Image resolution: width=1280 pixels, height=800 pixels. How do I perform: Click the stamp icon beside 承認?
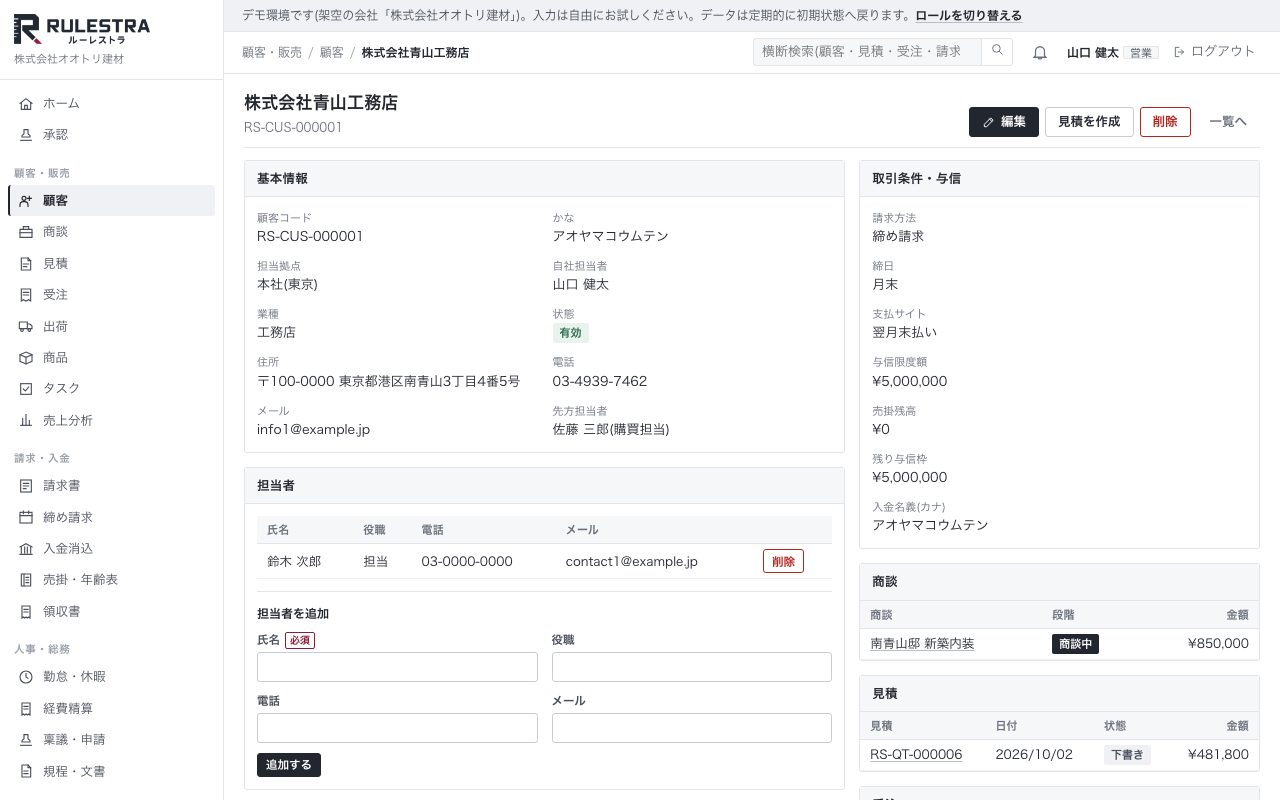[26, 134]
